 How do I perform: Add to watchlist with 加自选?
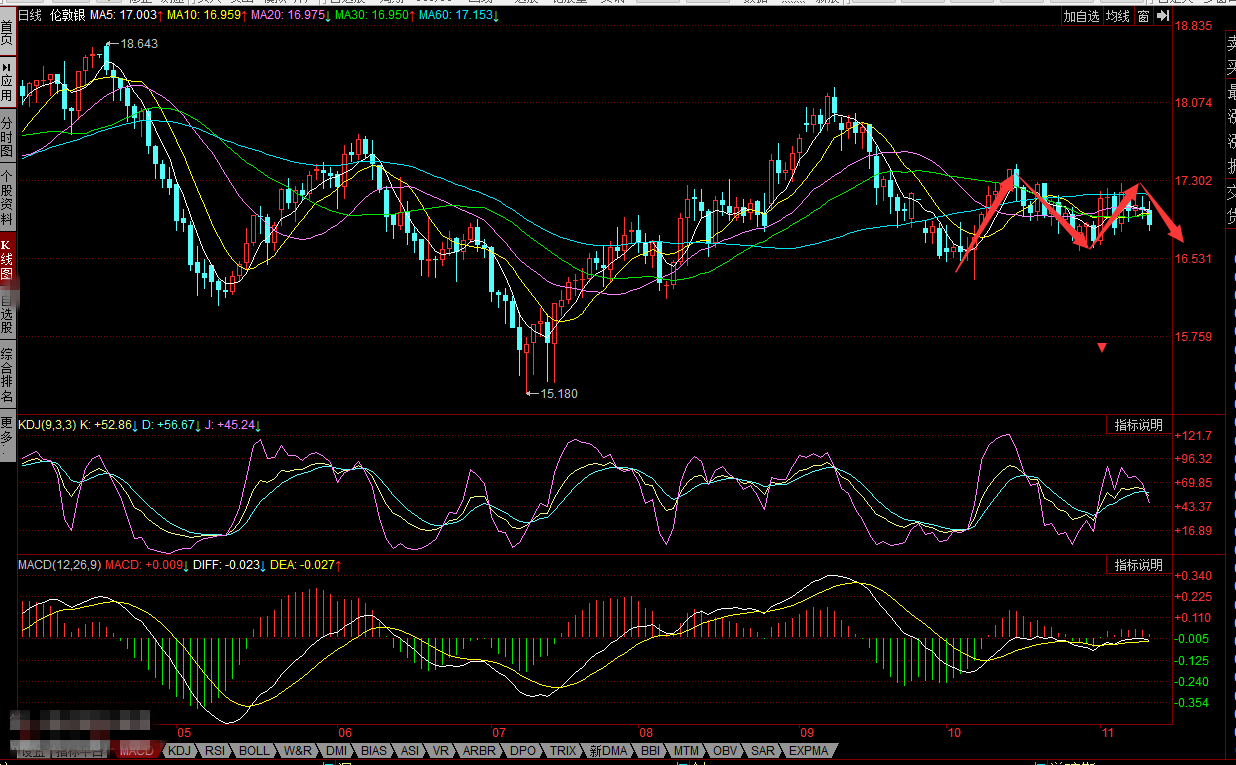pyautogui.click(x=1080, y=16)
